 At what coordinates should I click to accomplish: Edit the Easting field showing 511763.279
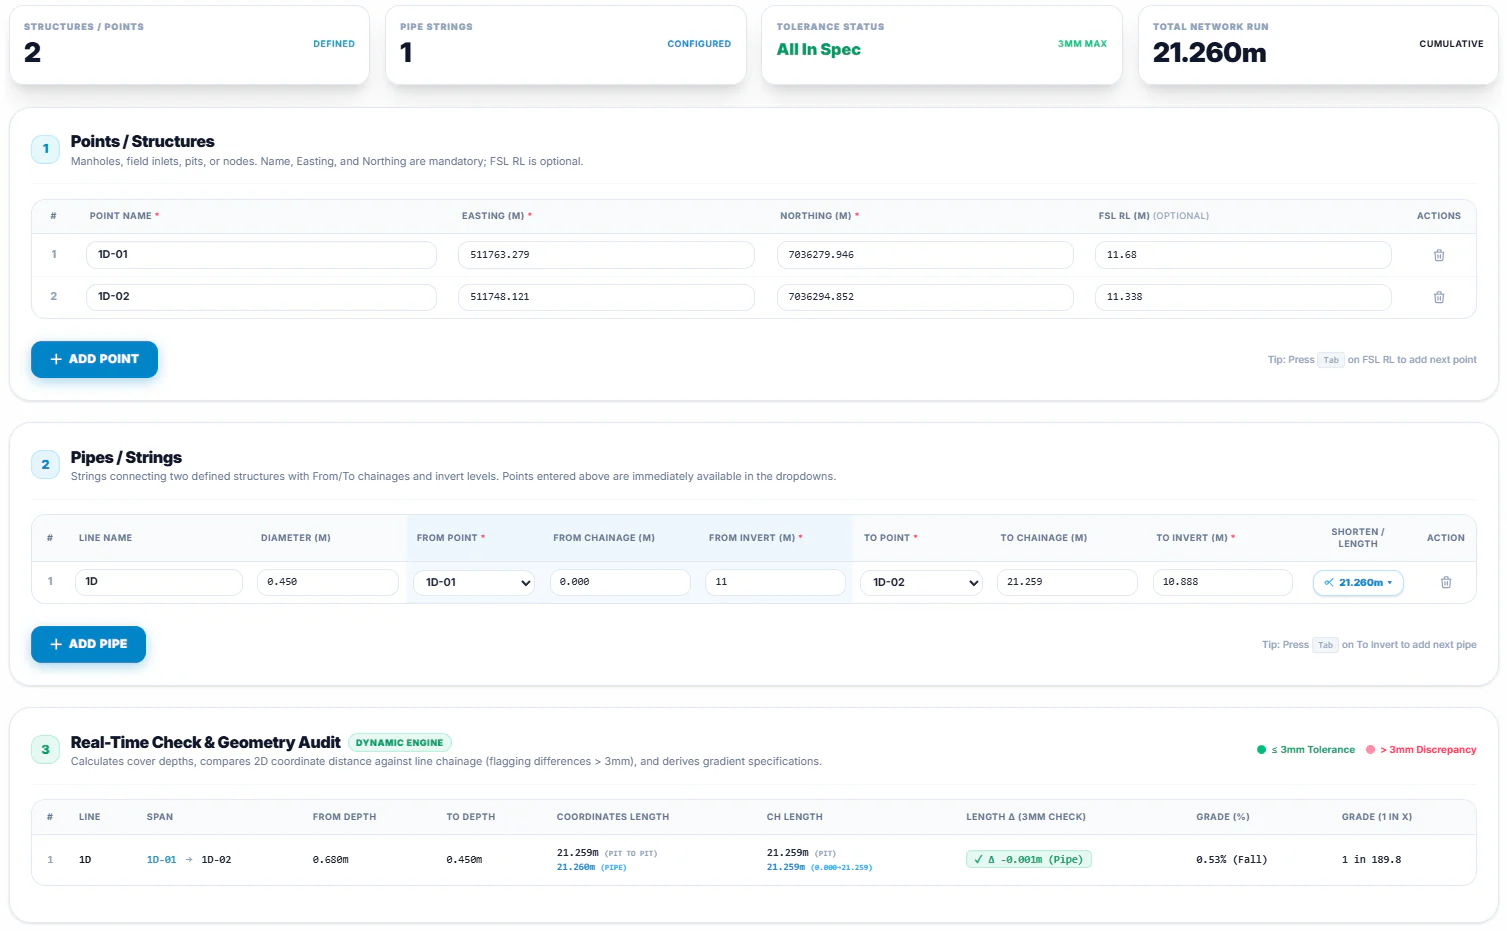pyautogui.click(x=606, y=255)
